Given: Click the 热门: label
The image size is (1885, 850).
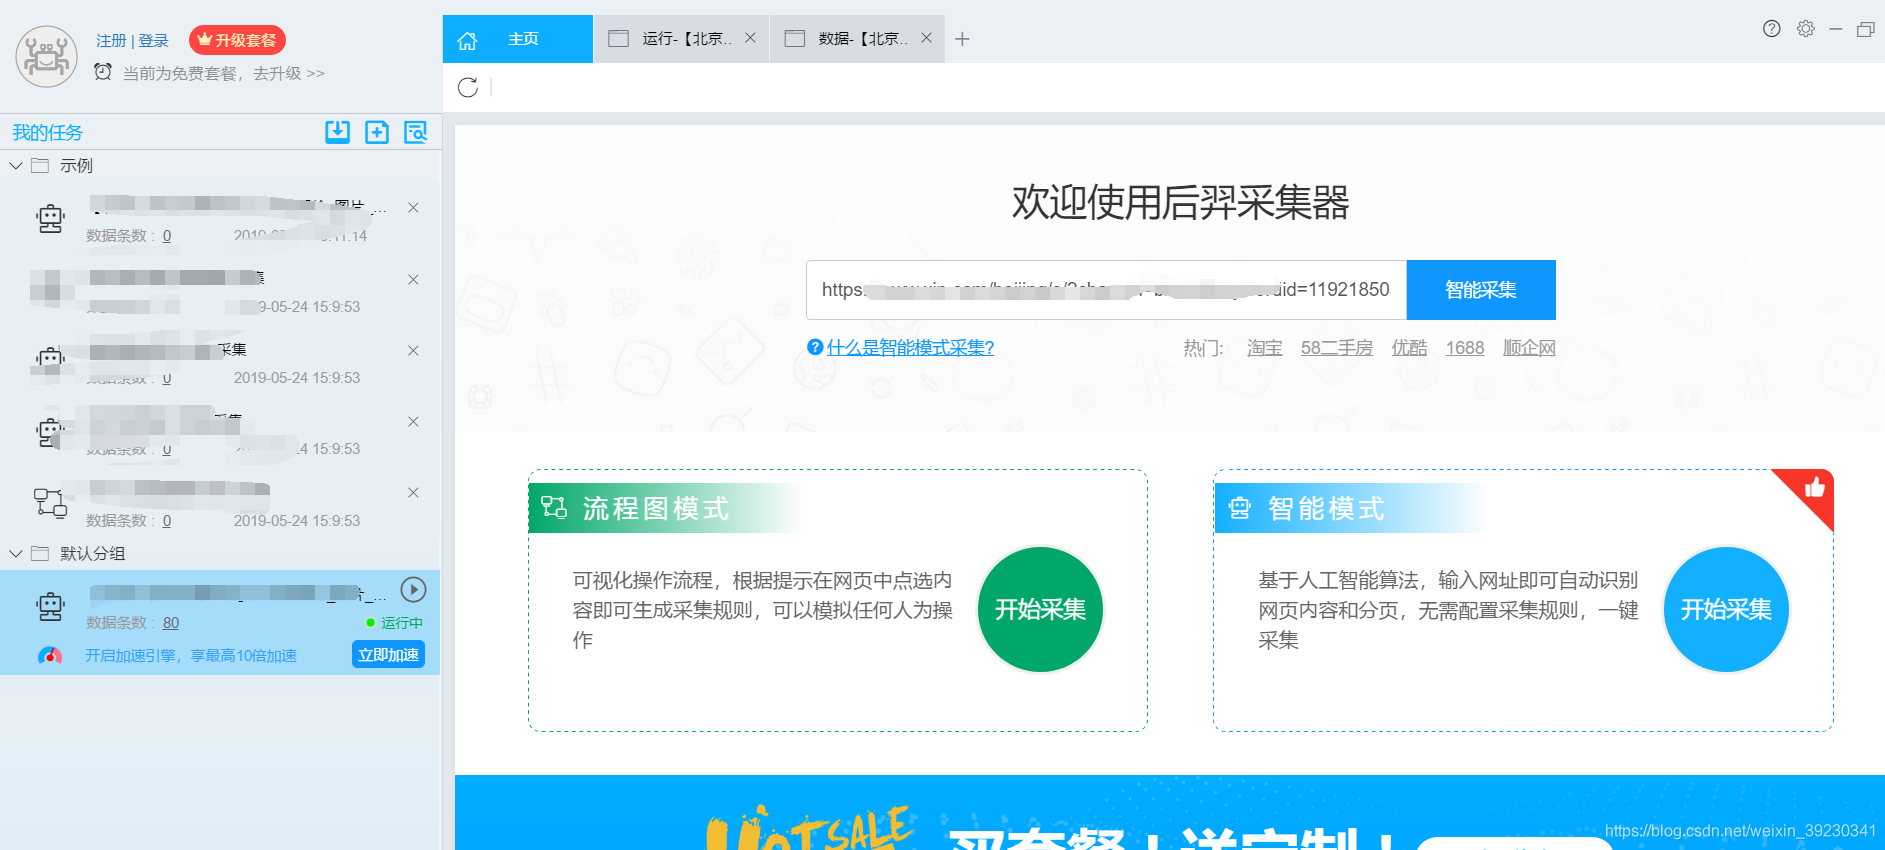Looking at the screenshot, I should [1204, 348].
